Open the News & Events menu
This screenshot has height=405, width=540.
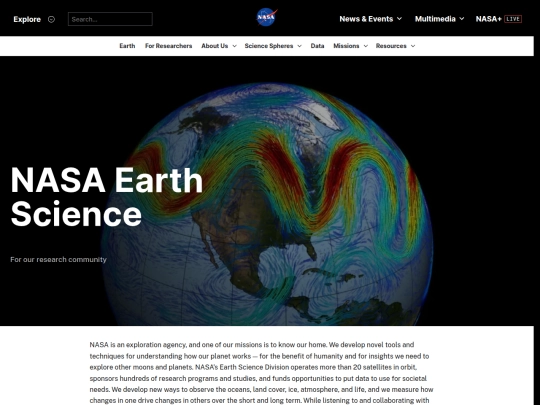(x=366, y=19)
